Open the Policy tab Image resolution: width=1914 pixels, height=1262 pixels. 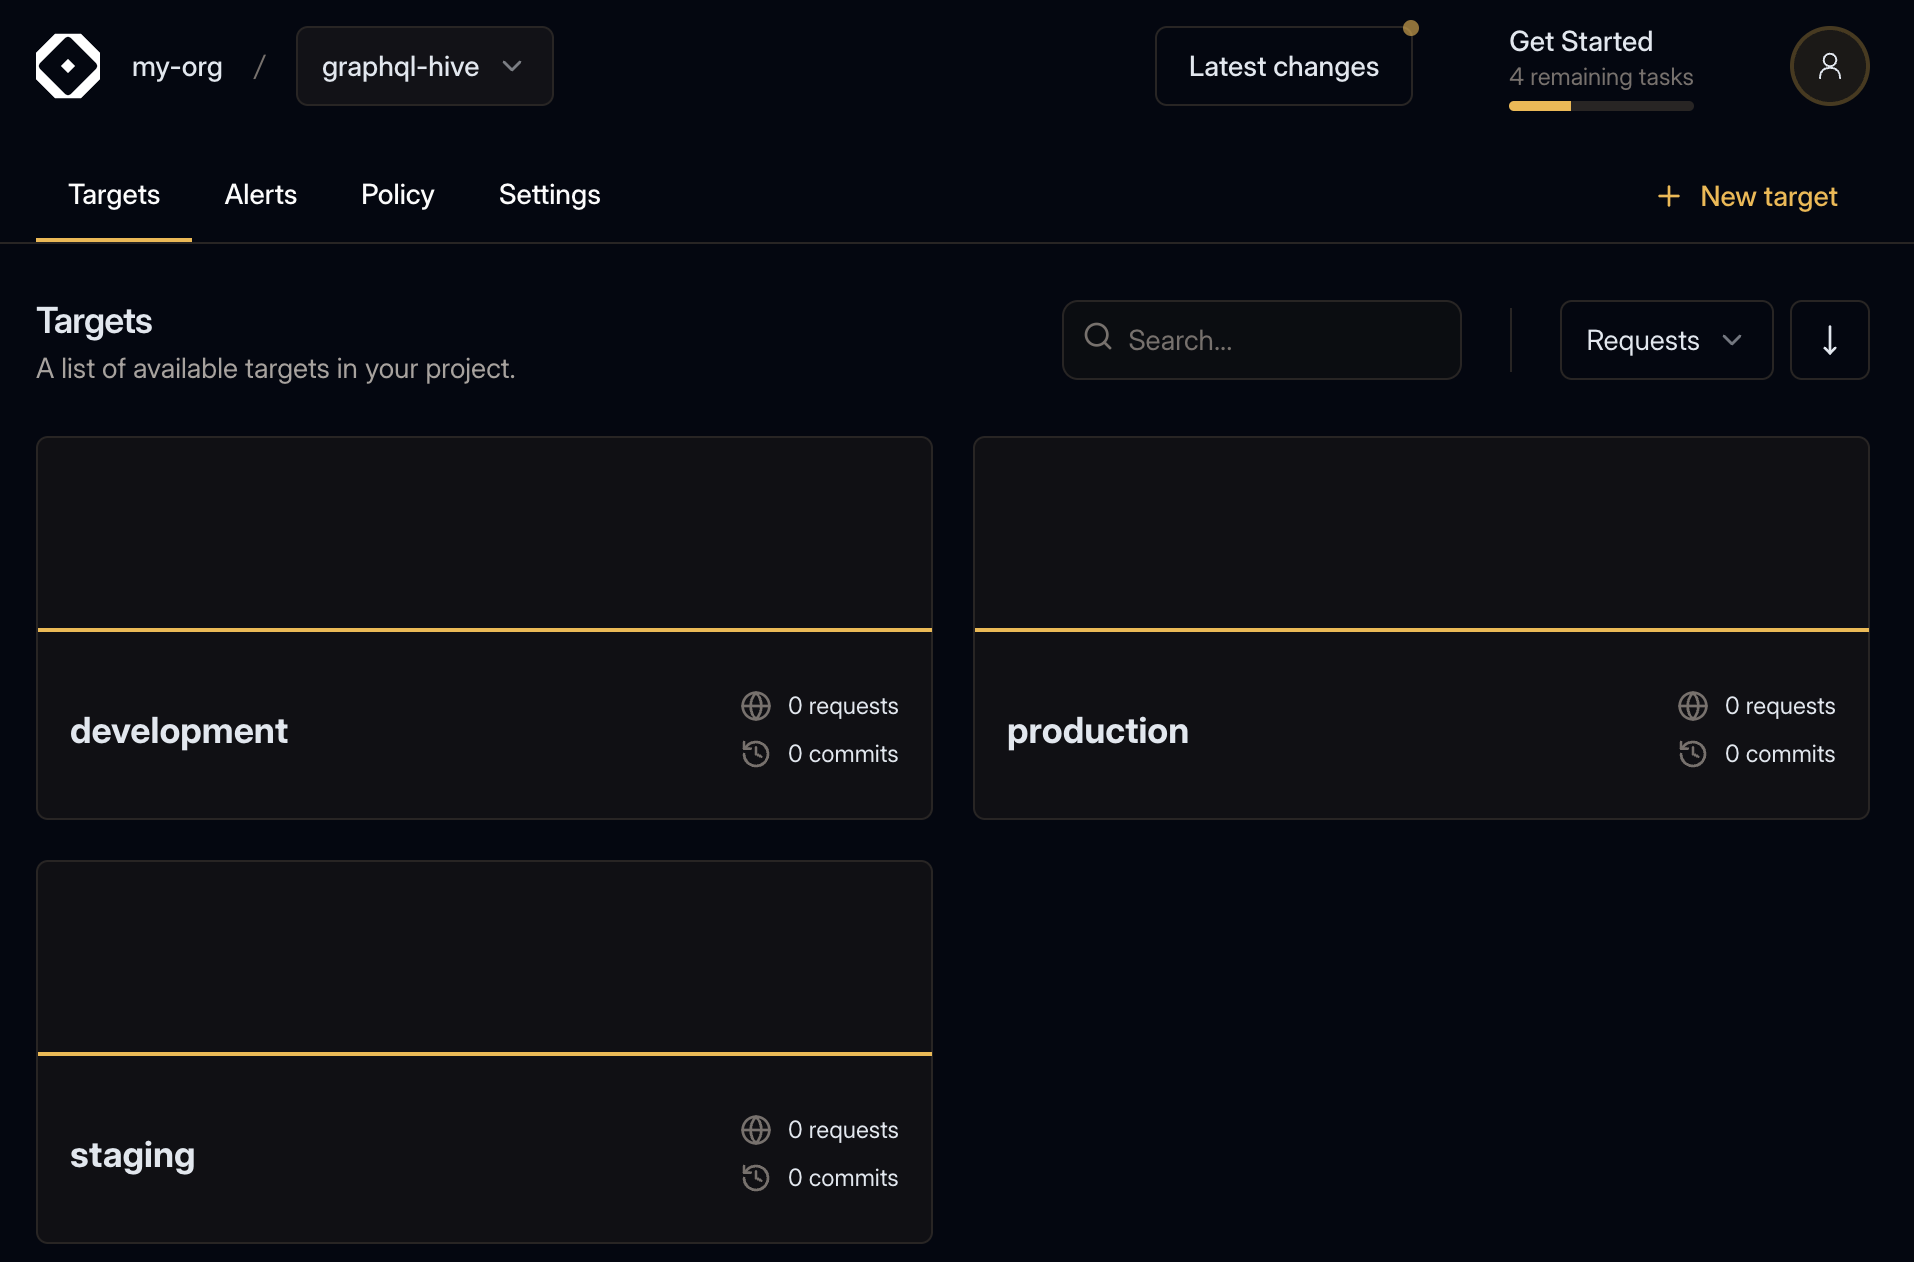pos(396,195)
